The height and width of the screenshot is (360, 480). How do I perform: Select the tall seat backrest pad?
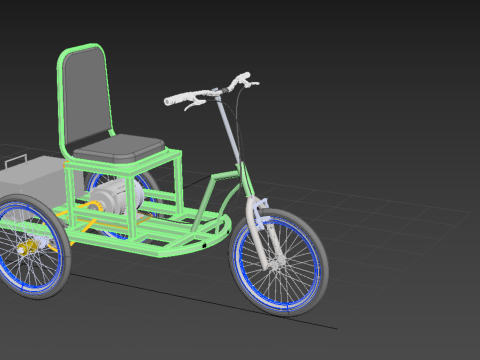coord(87,95)
